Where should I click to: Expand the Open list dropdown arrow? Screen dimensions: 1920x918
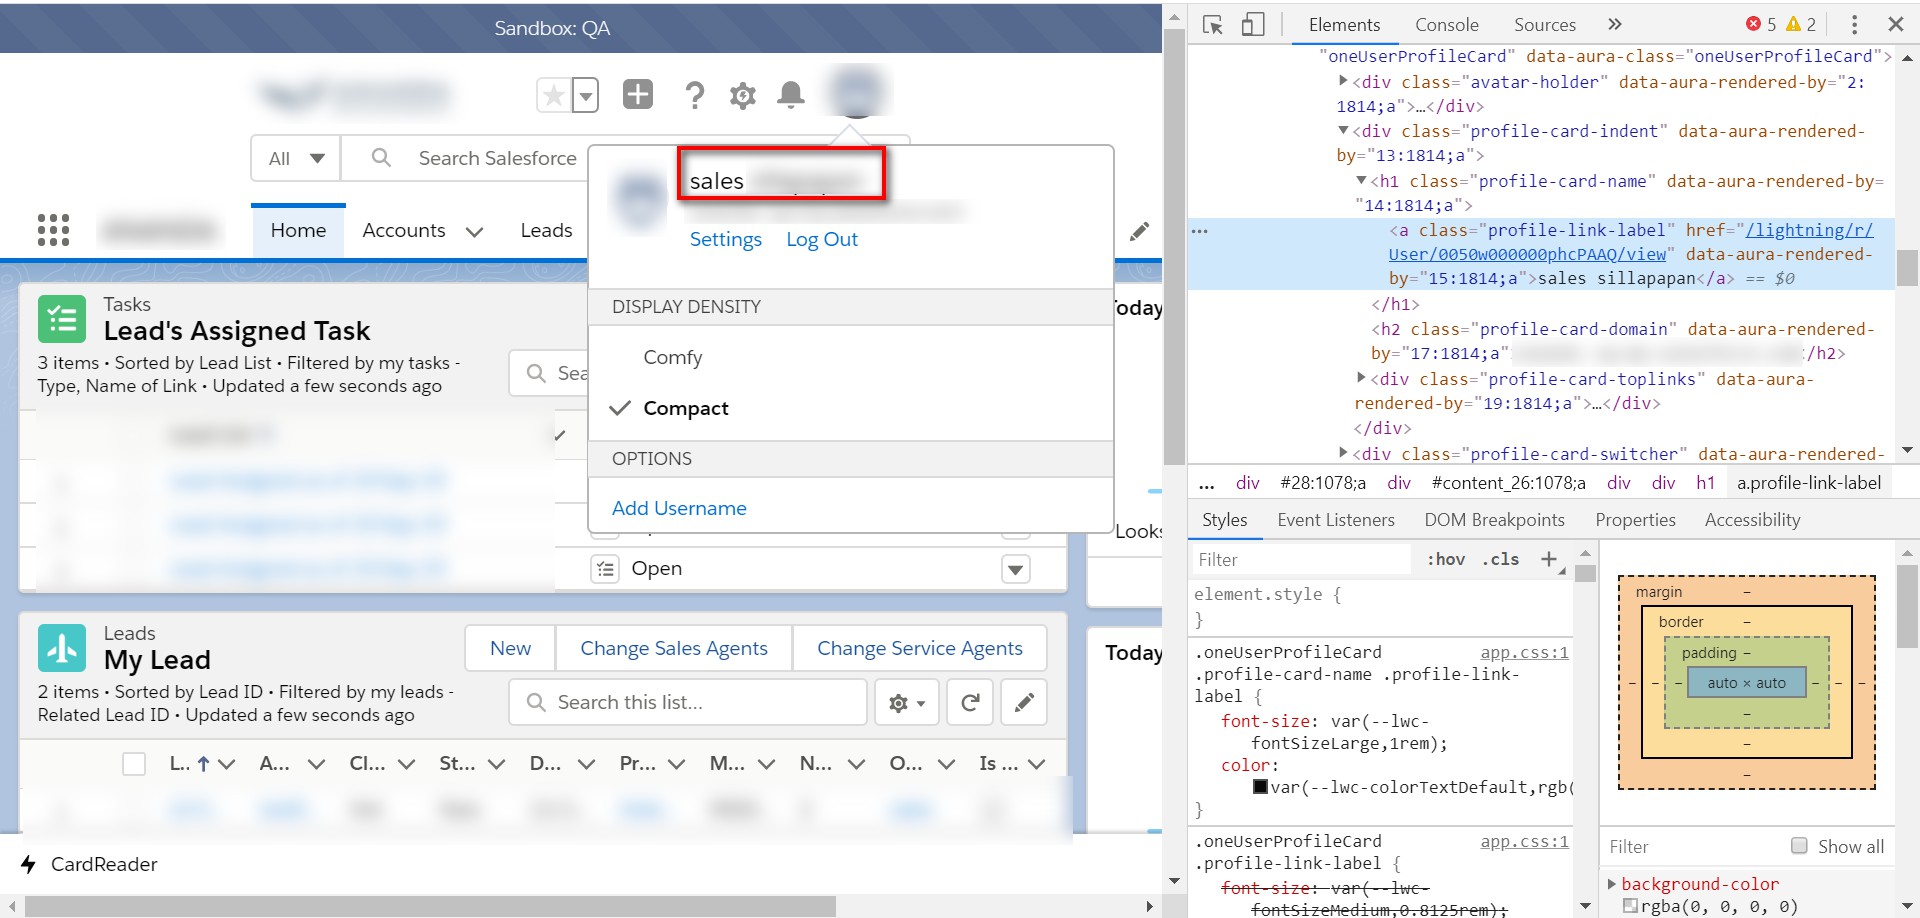coord(1015,568)
